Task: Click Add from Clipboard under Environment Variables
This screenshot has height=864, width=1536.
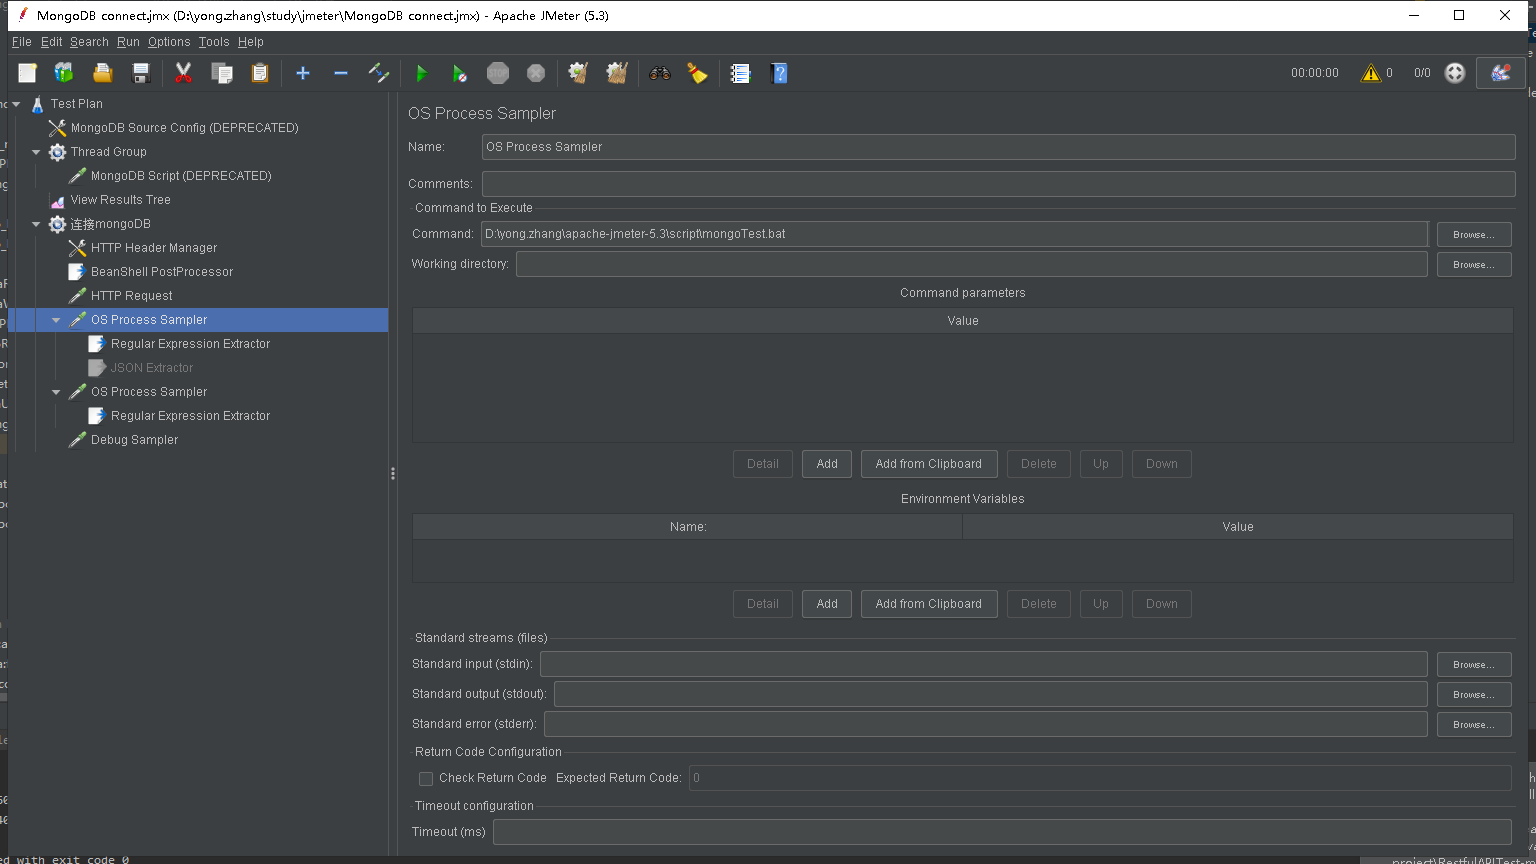Action: click(x=929, y=604)
